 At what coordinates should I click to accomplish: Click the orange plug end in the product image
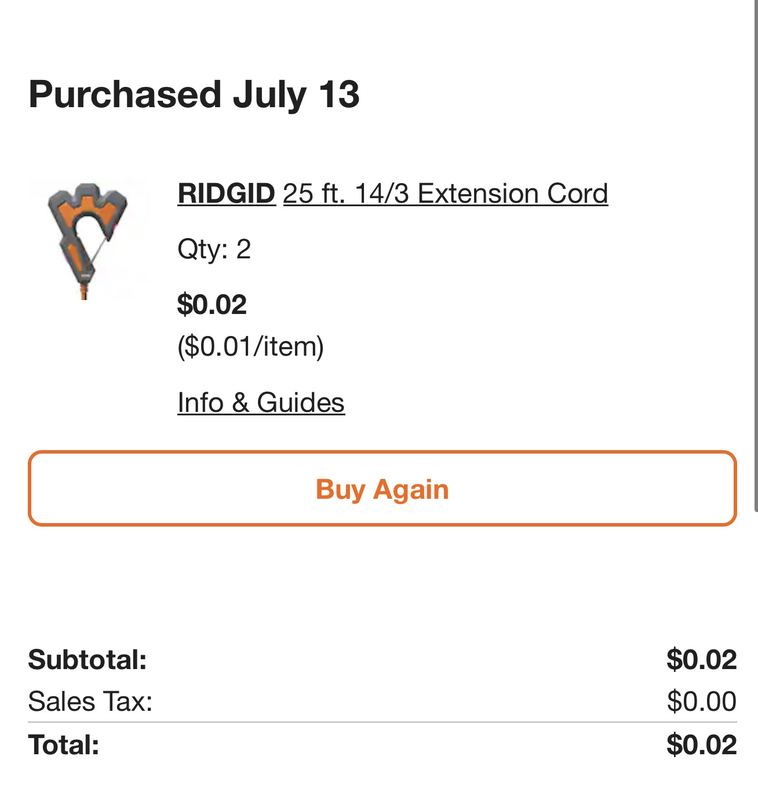tap(85, 292)
